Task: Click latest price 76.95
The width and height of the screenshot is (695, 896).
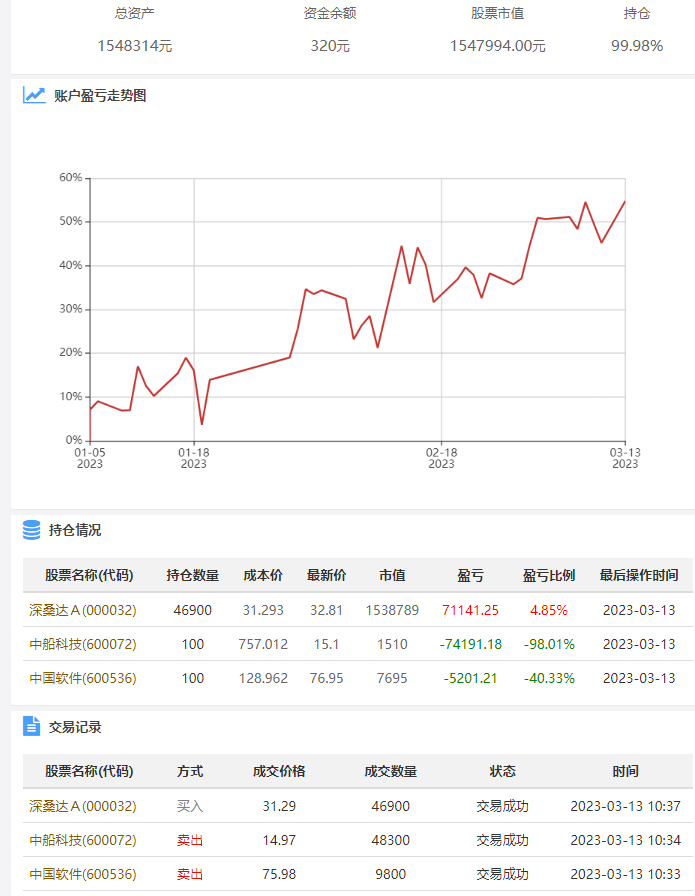Action: (326, 678)
